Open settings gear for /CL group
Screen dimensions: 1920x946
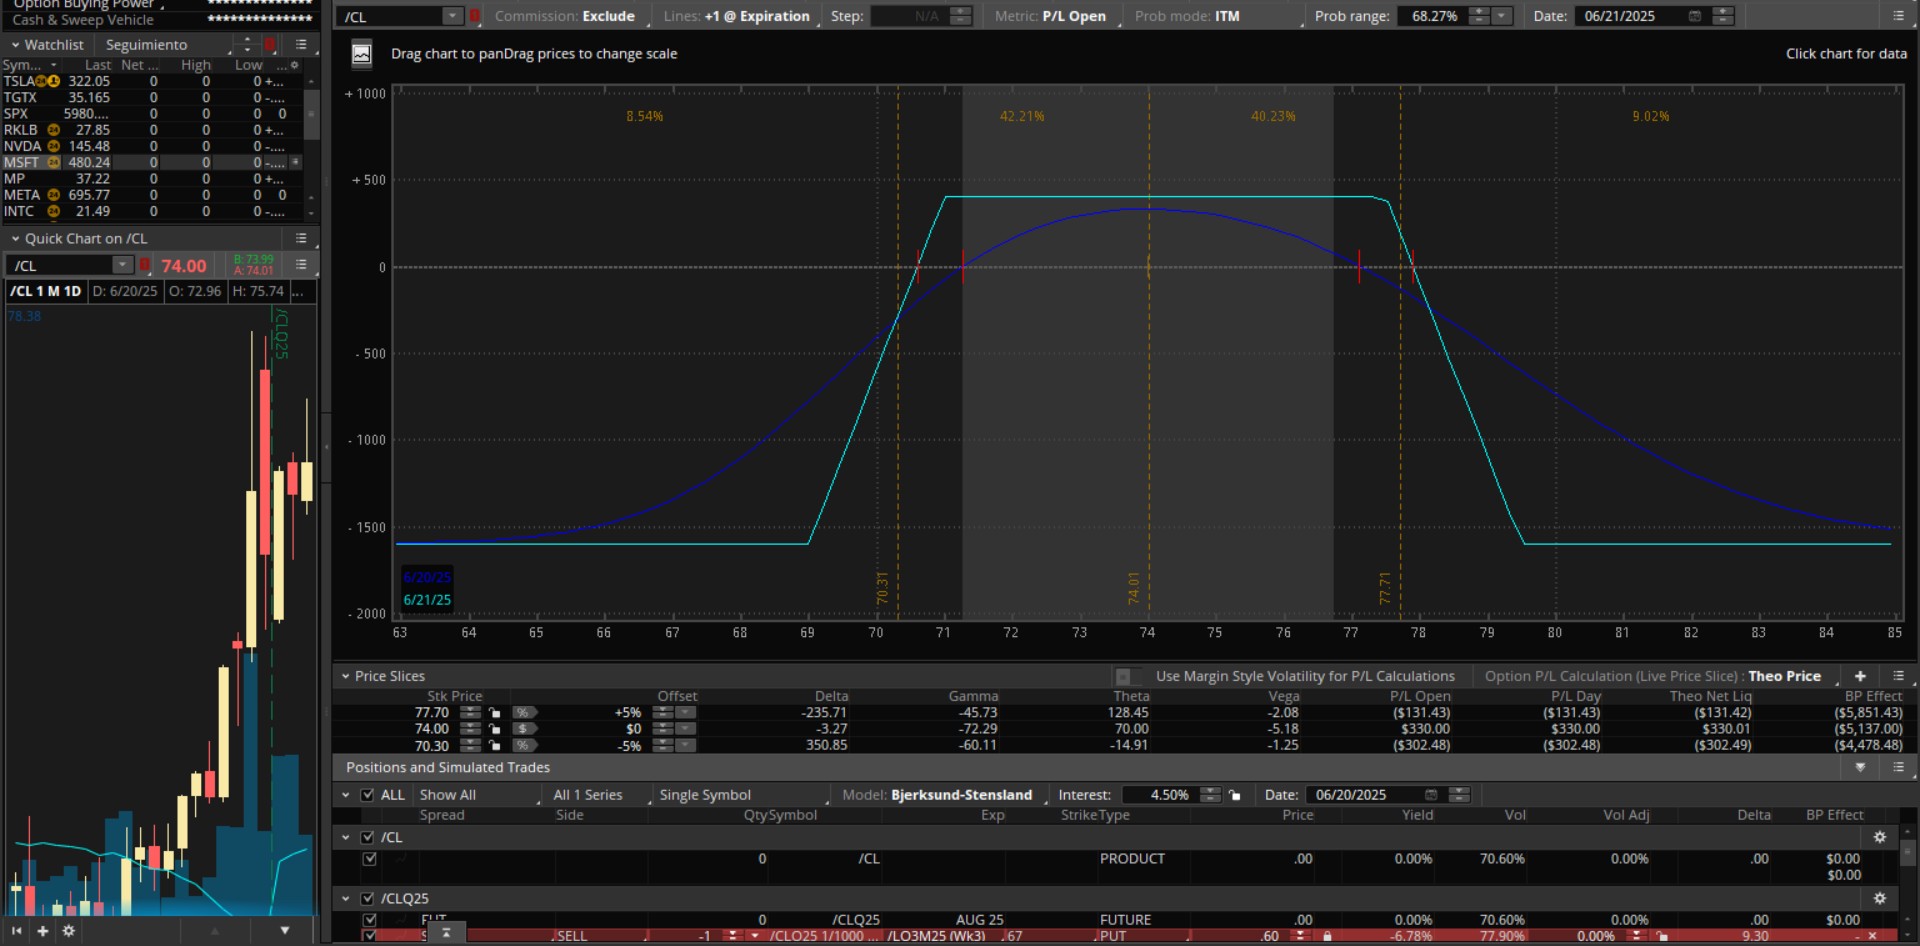pos(1879,837)
